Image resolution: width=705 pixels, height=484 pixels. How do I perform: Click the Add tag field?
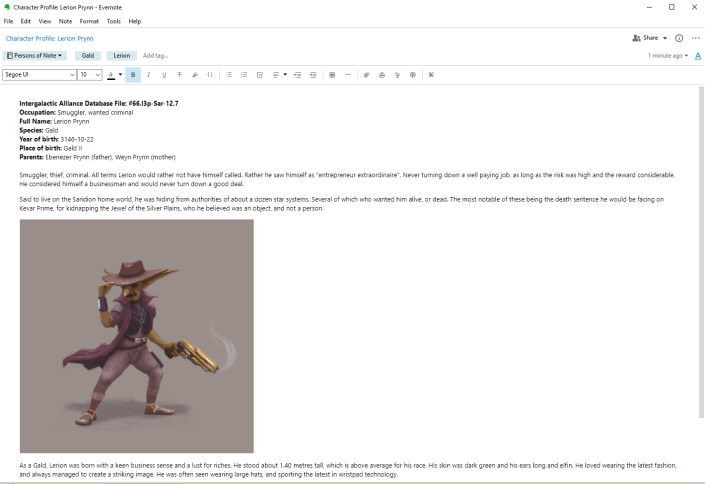point(155,56)
